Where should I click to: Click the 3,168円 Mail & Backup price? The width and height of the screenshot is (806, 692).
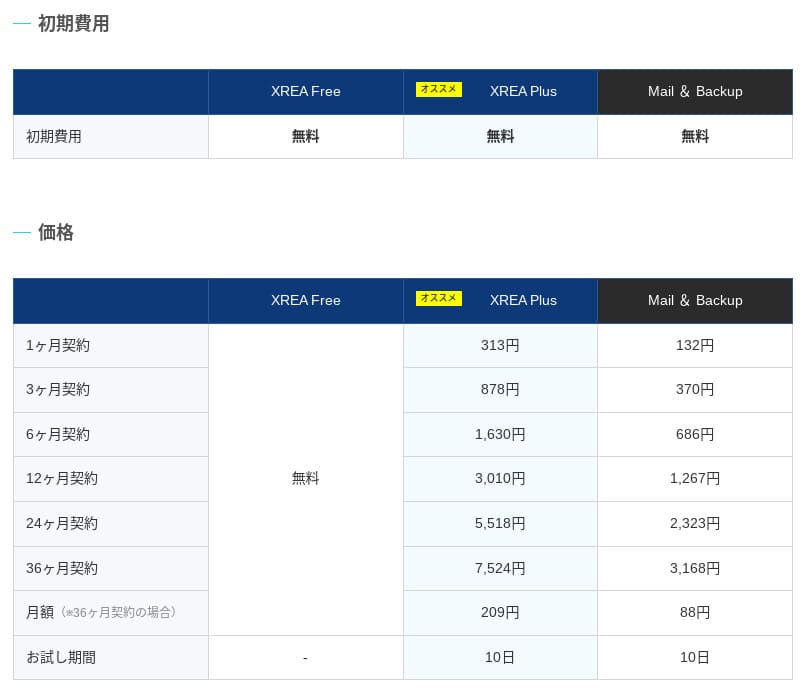click(694, 568)
